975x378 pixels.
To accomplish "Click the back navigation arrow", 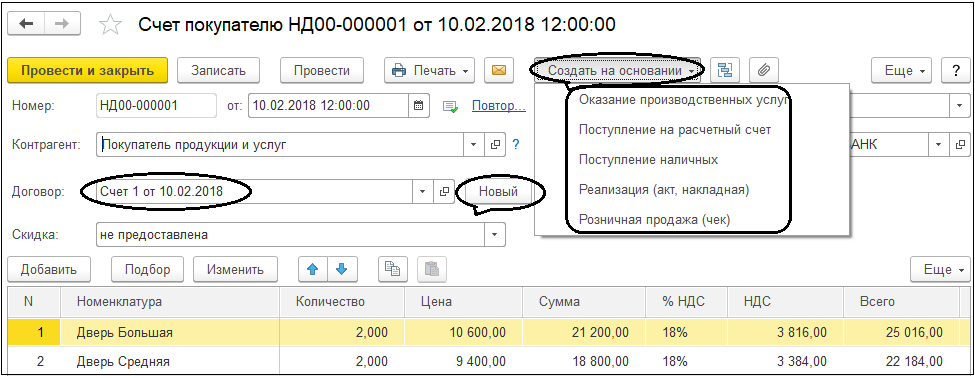I will tap(26, 25).
